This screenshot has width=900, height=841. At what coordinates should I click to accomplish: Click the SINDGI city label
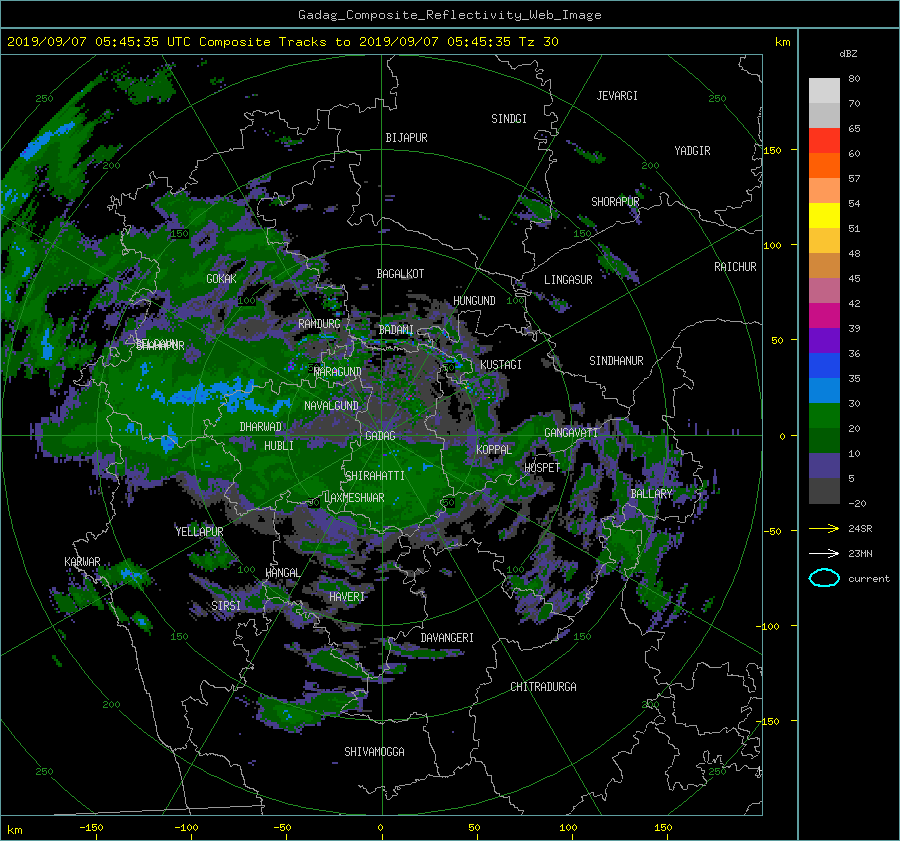[509, 119]
